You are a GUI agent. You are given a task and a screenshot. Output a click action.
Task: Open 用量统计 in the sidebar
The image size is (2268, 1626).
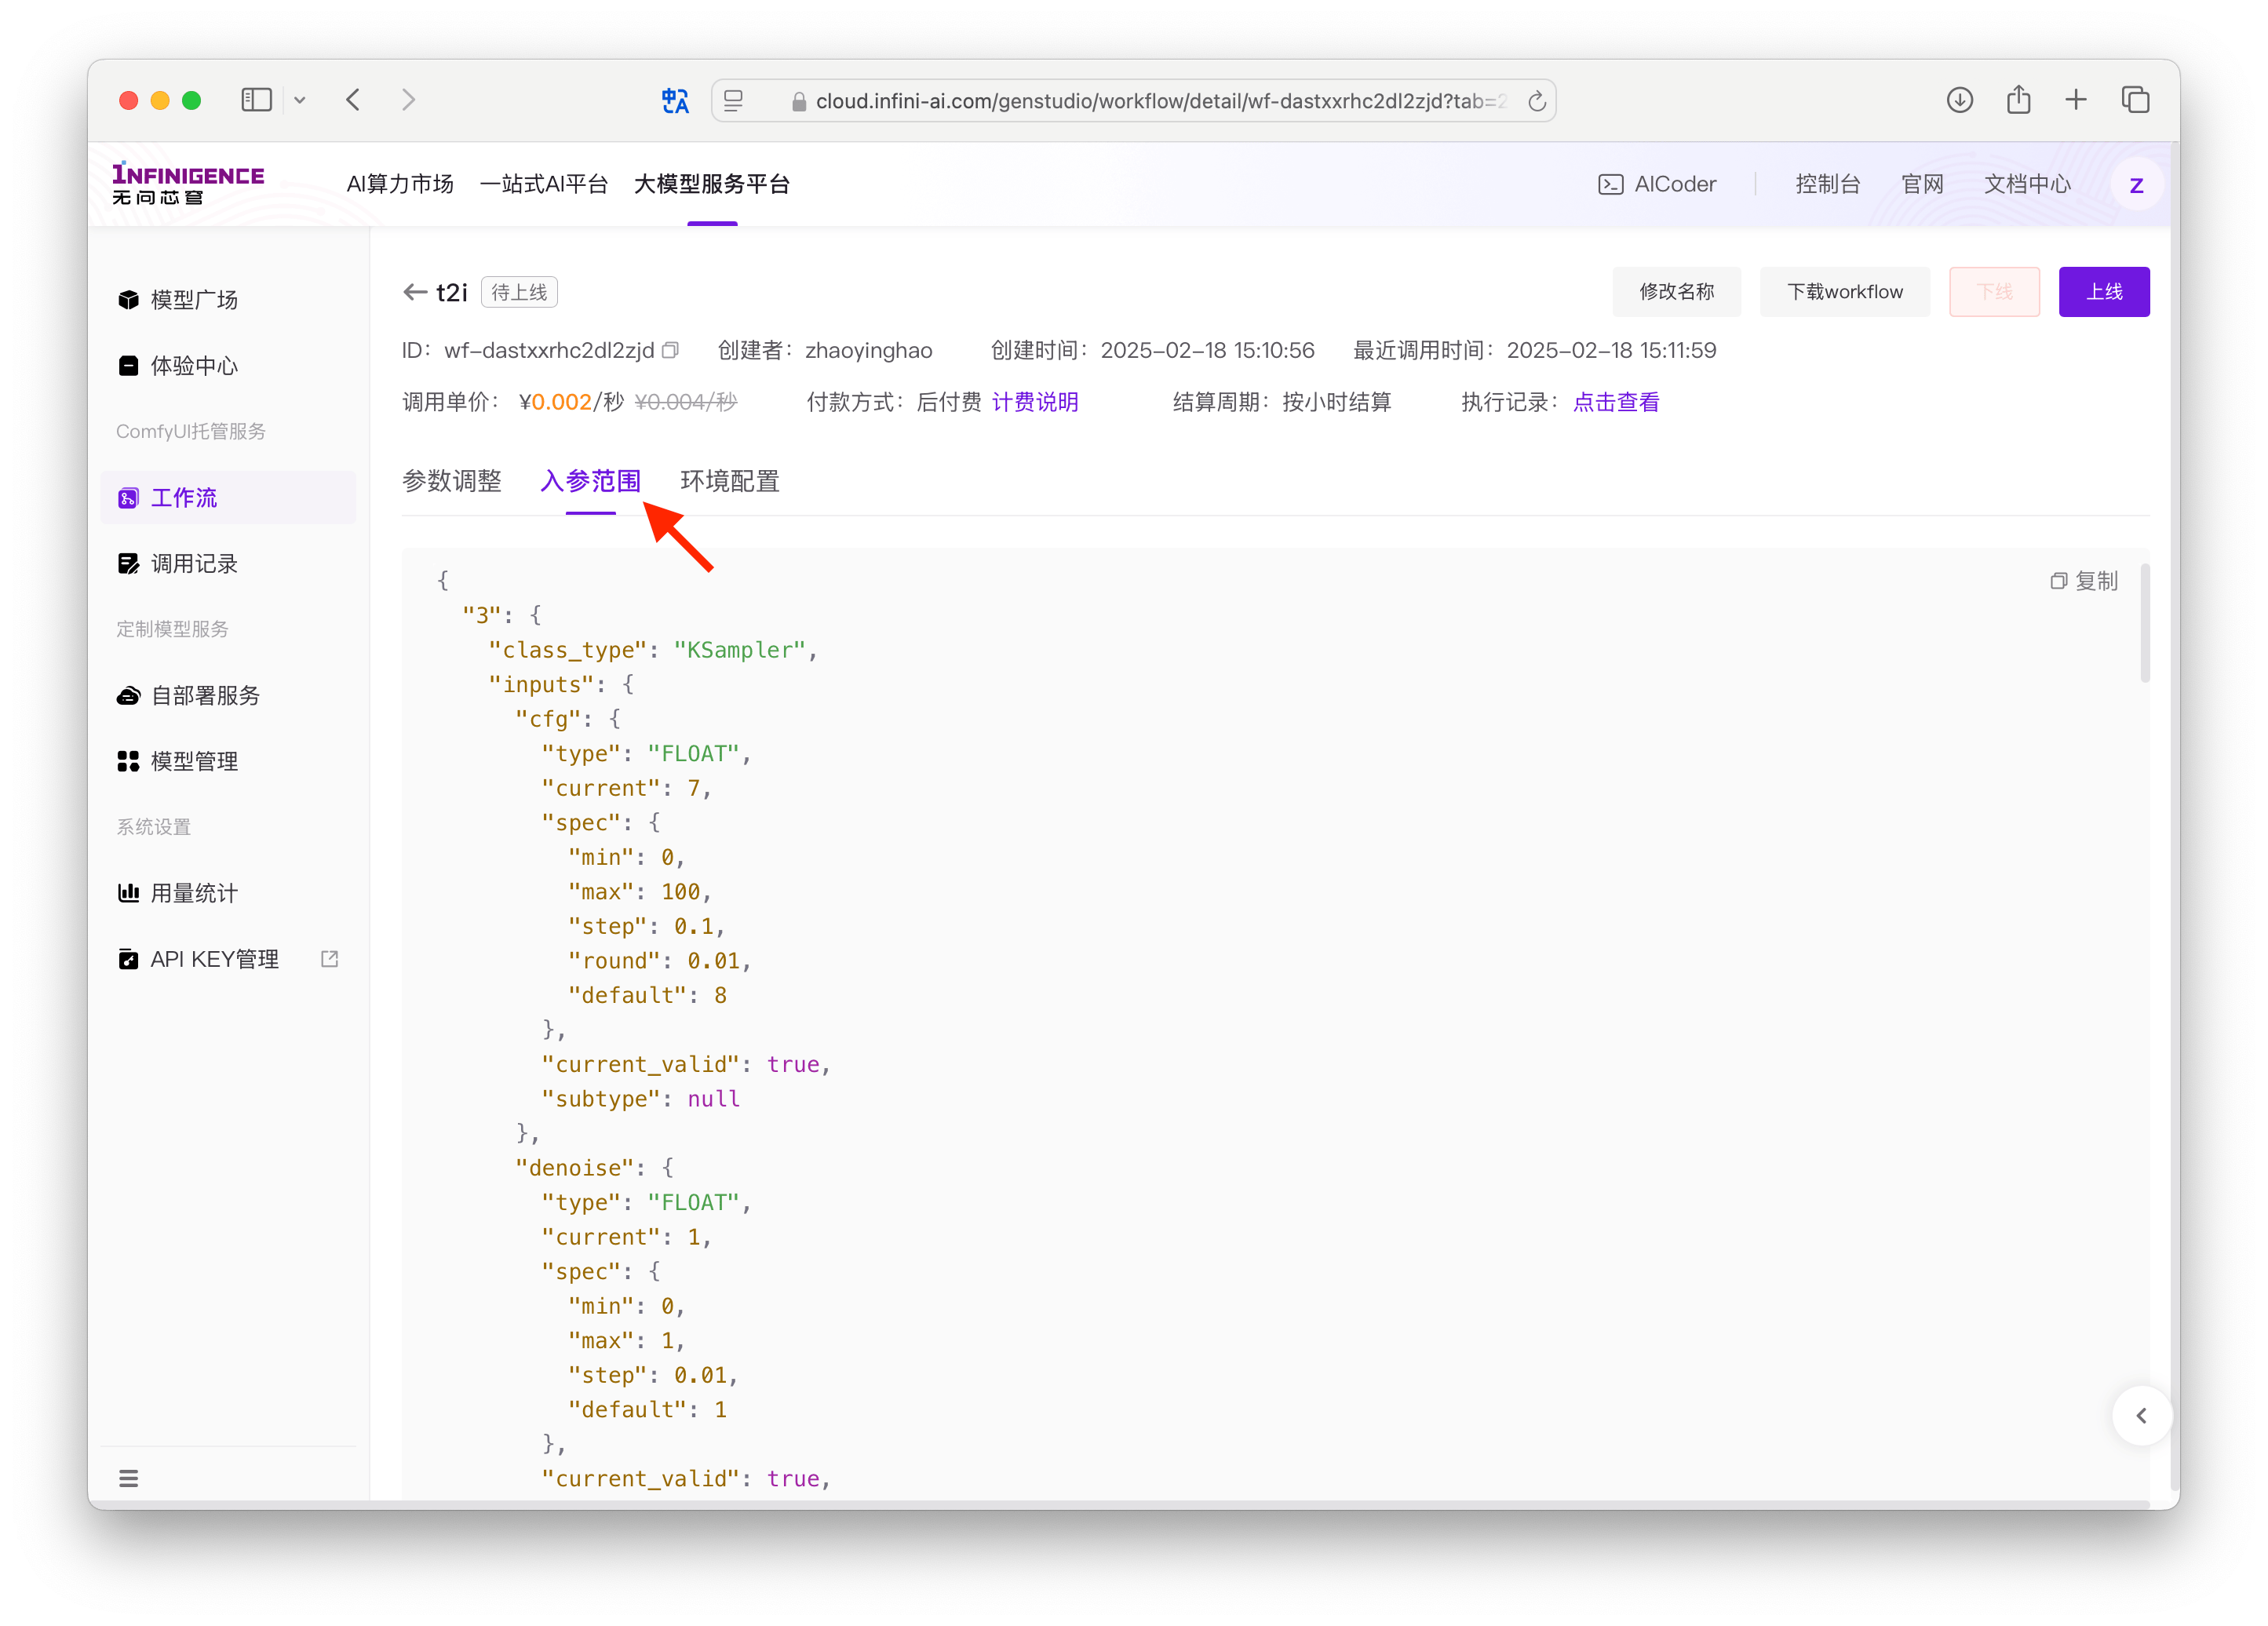point(228,894)
